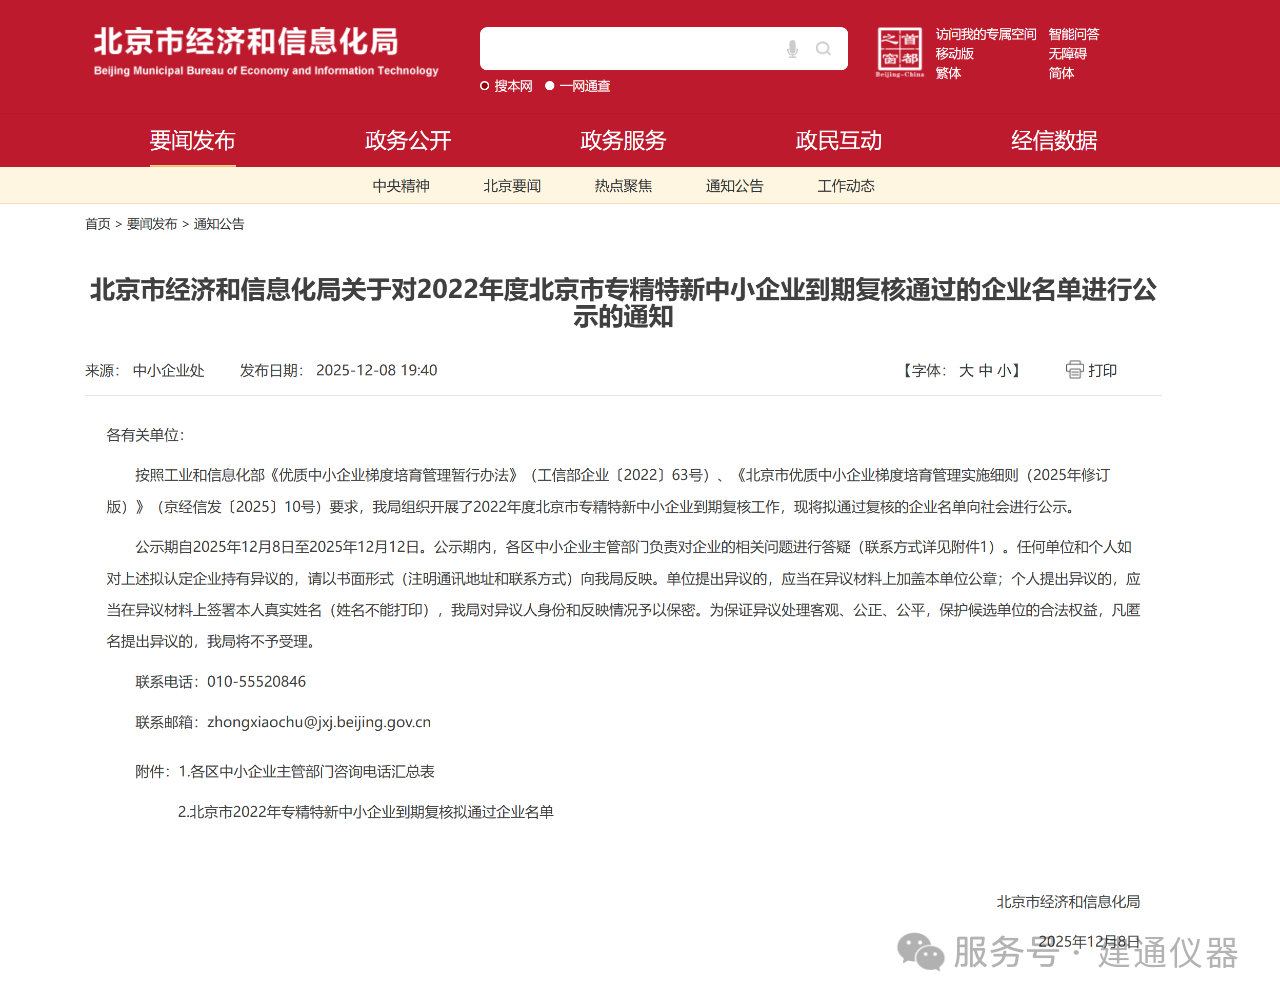Open the 首都之窗 Beijing-China logo
Screen dimensions: 1280x1004
[899, 52]
